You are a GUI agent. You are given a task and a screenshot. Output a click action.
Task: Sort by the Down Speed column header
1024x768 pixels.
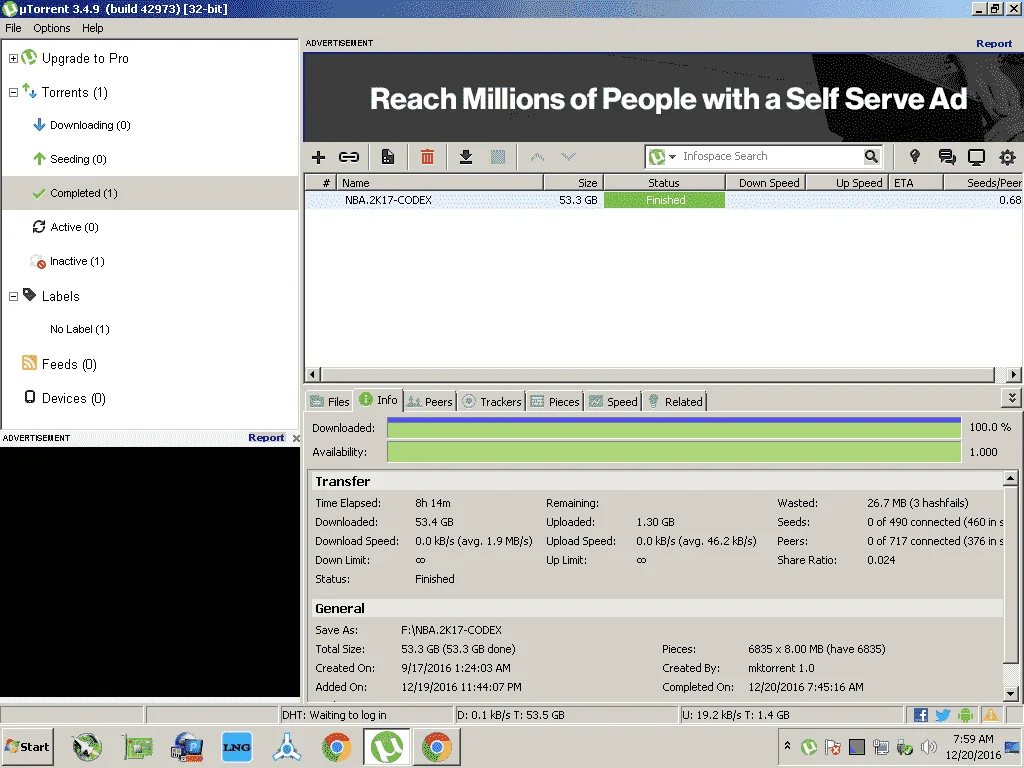(x=765, y=183)
